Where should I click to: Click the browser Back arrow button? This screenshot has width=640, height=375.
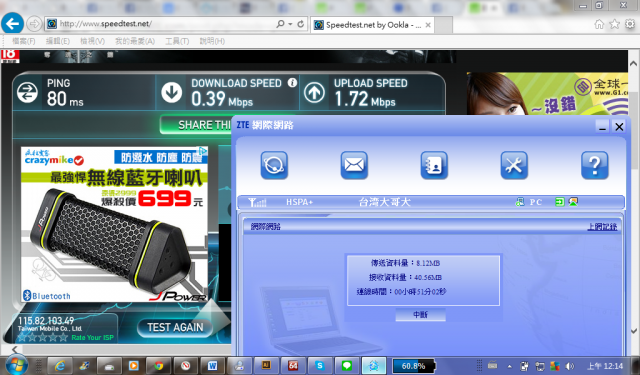tap(12, 23)
